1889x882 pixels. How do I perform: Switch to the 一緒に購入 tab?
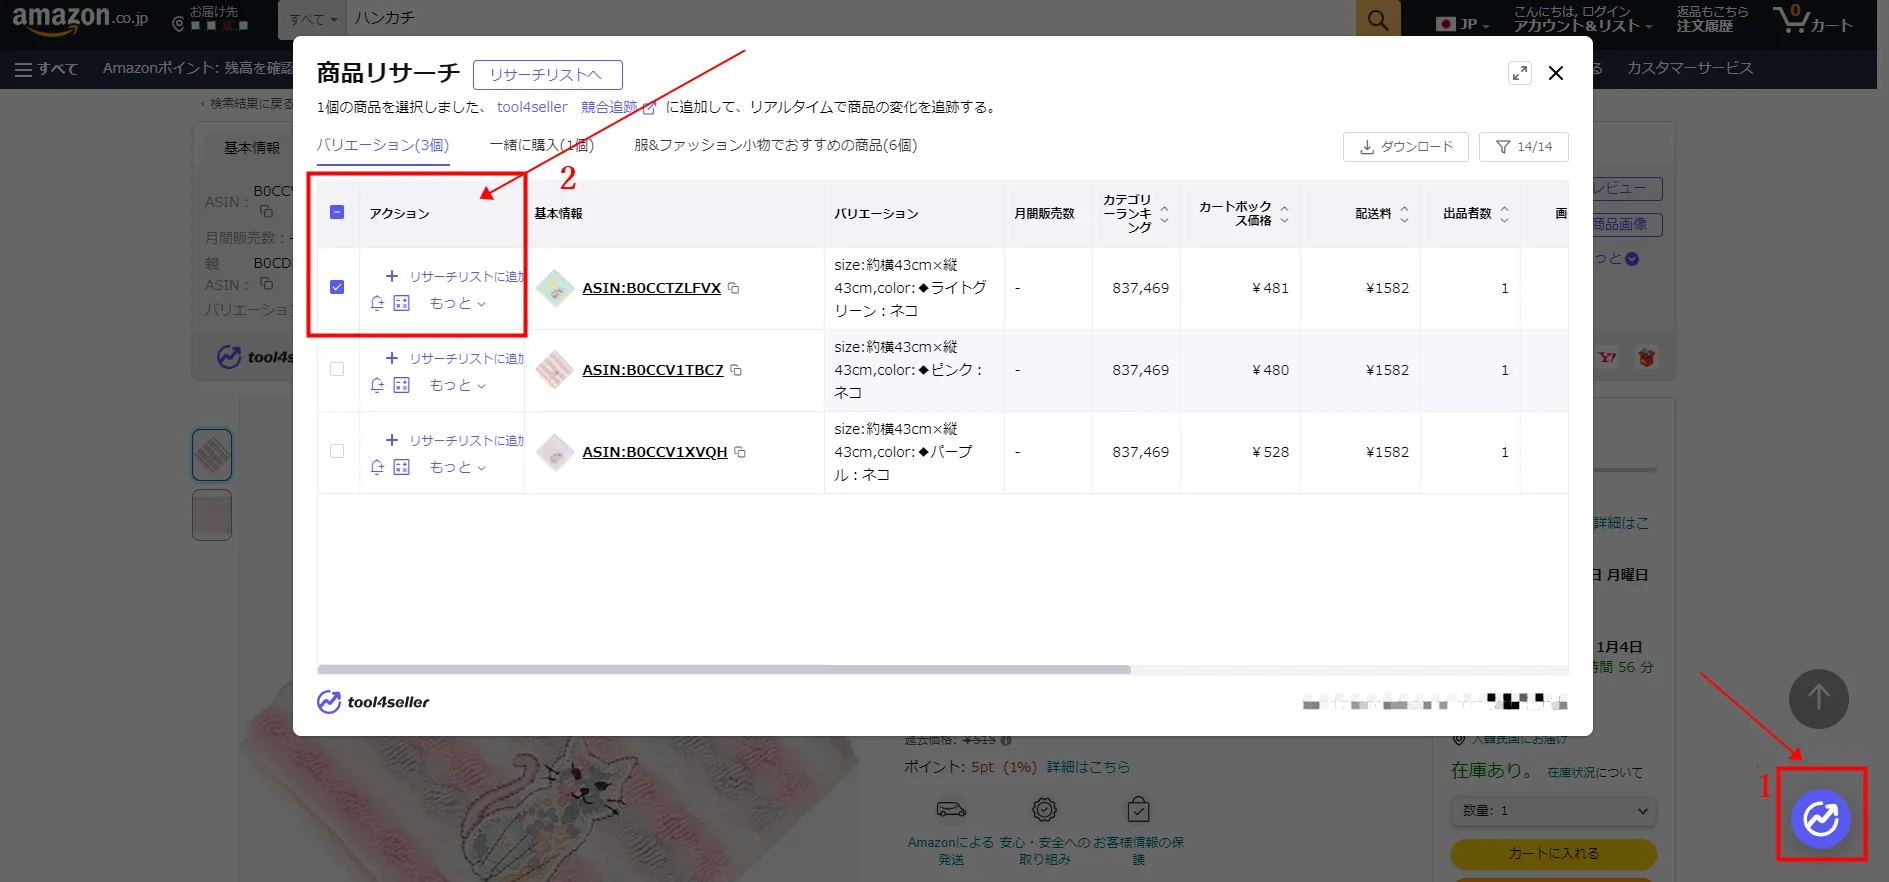541,145
